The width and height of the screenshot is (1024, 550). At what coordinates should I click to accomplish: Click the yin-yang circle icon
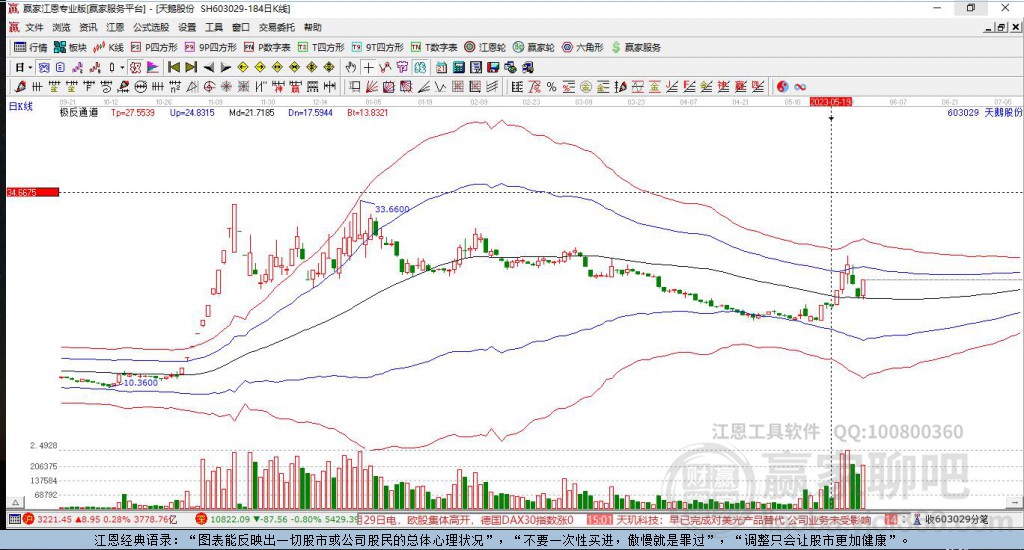point(782,86)
